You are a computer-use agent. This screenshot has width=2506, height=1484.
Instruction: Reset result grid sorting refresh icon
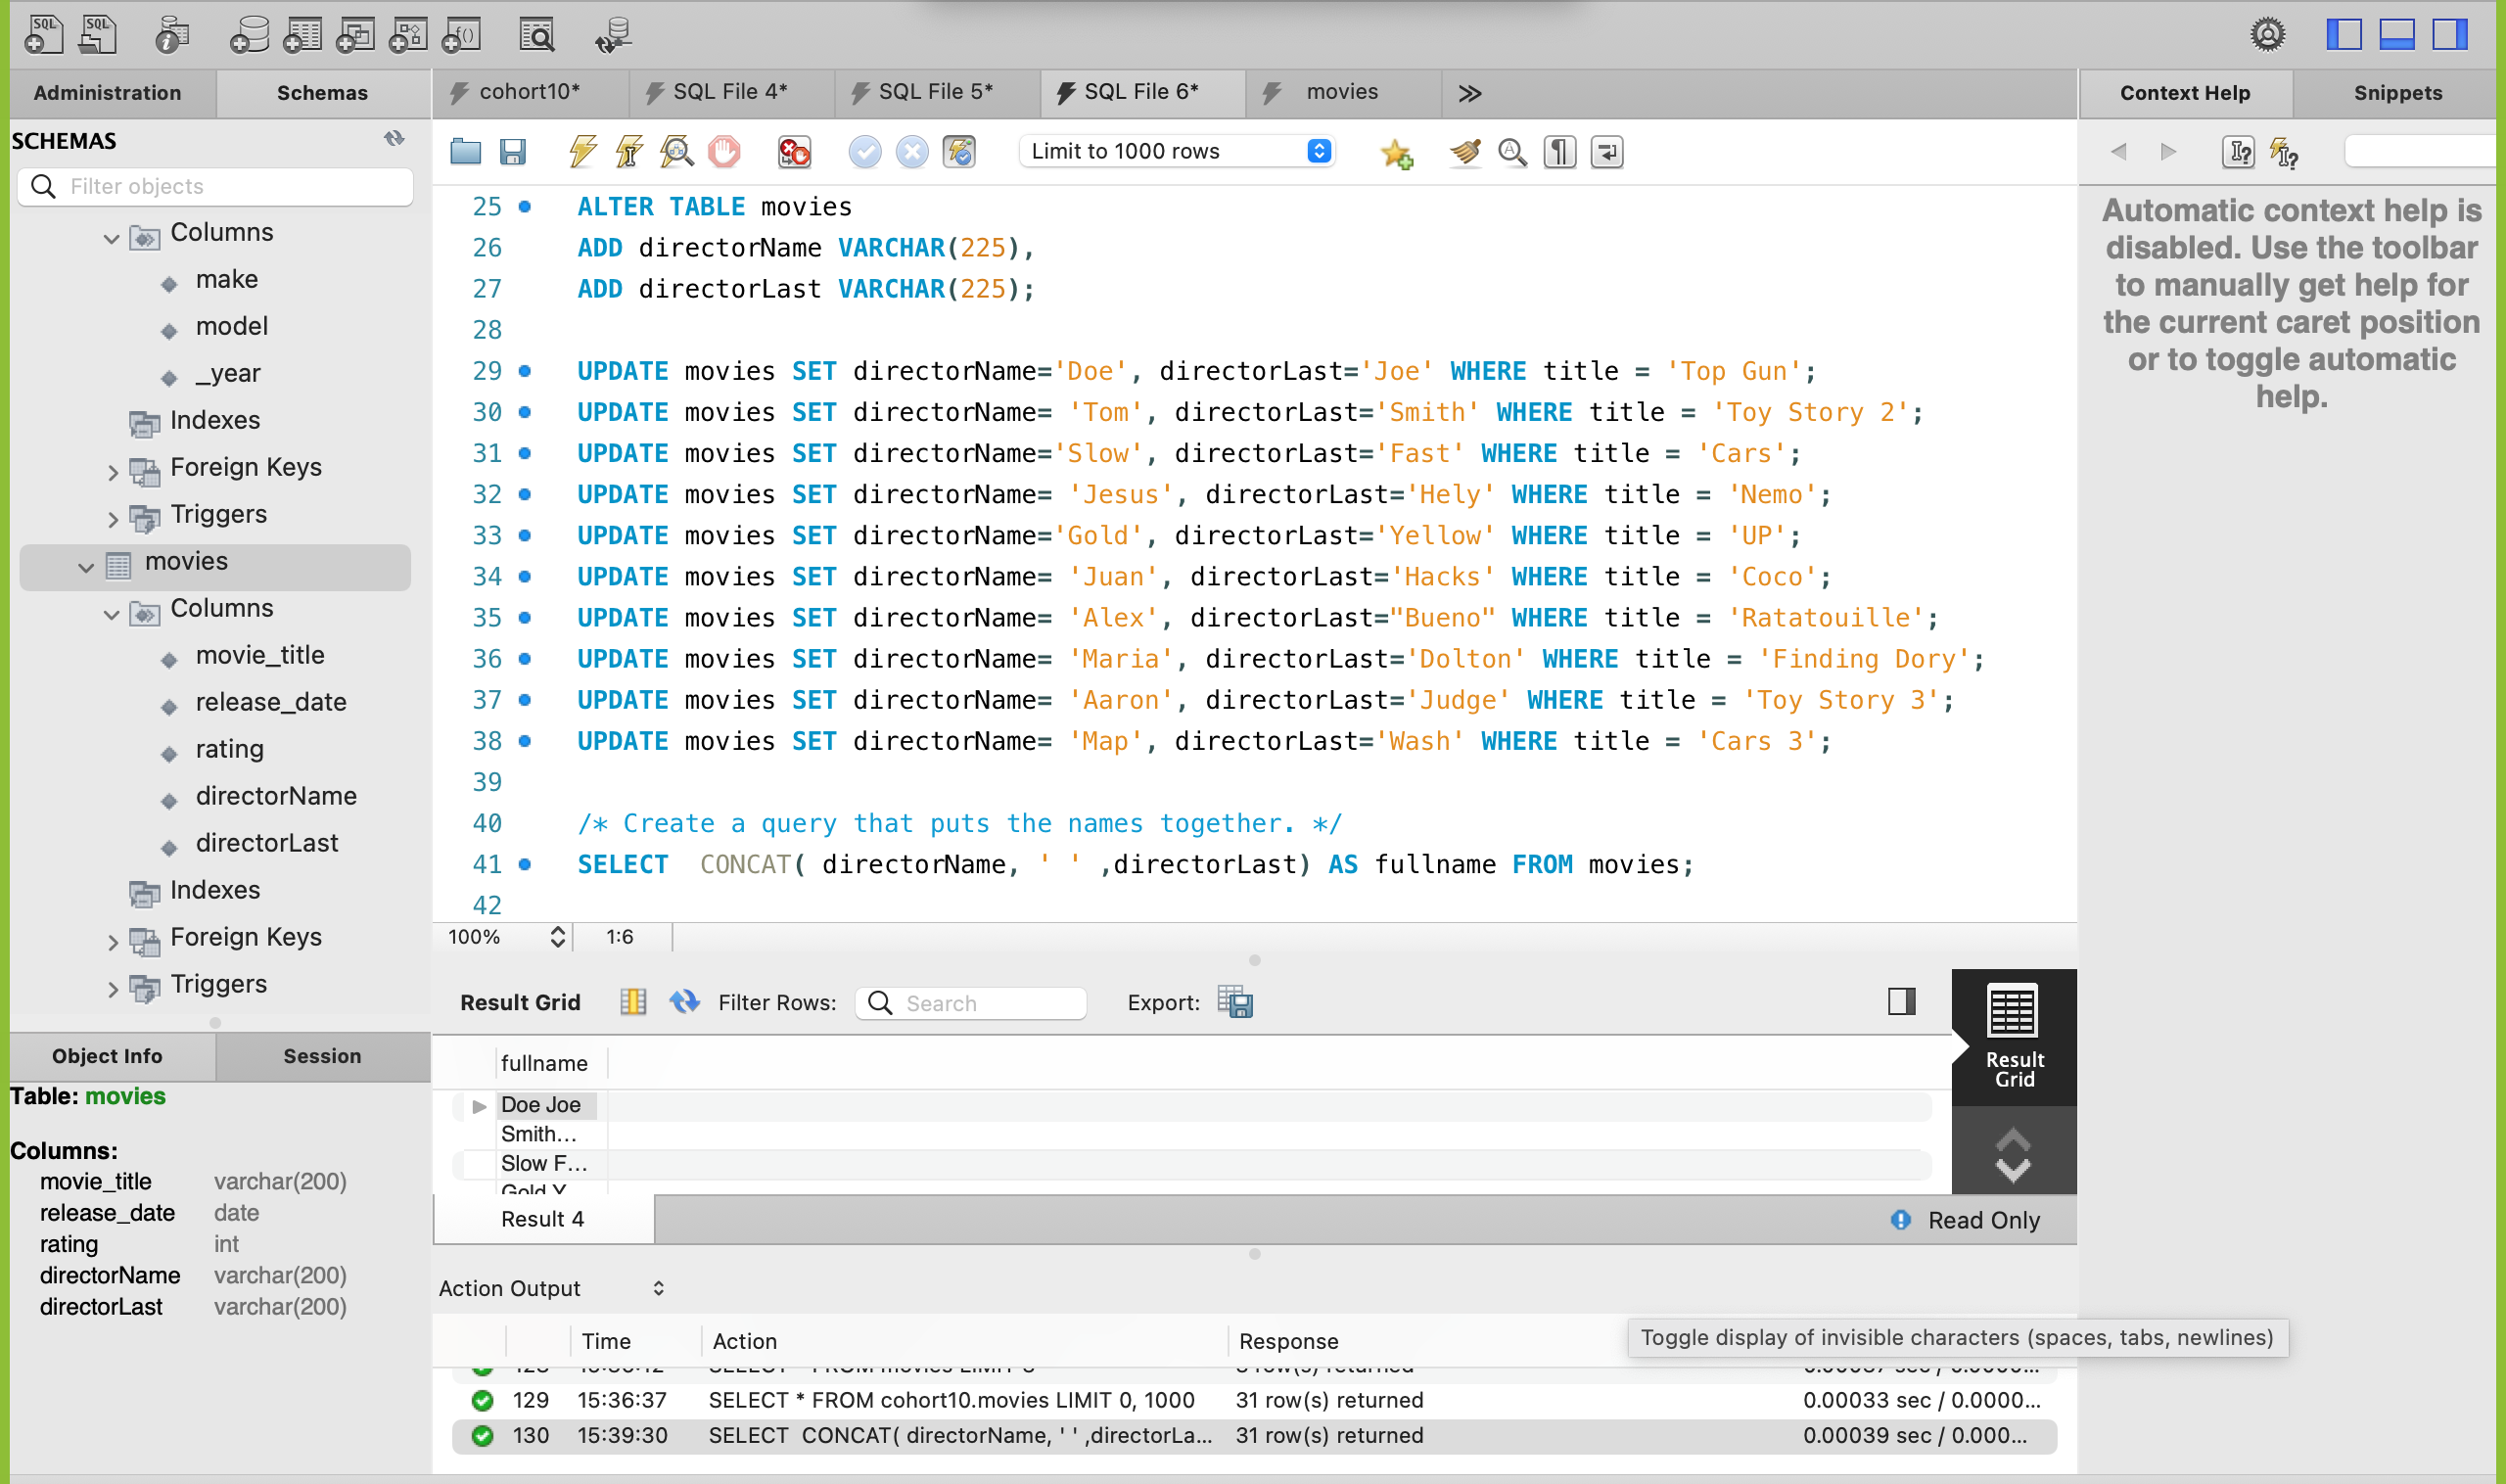click(684, 1001)
